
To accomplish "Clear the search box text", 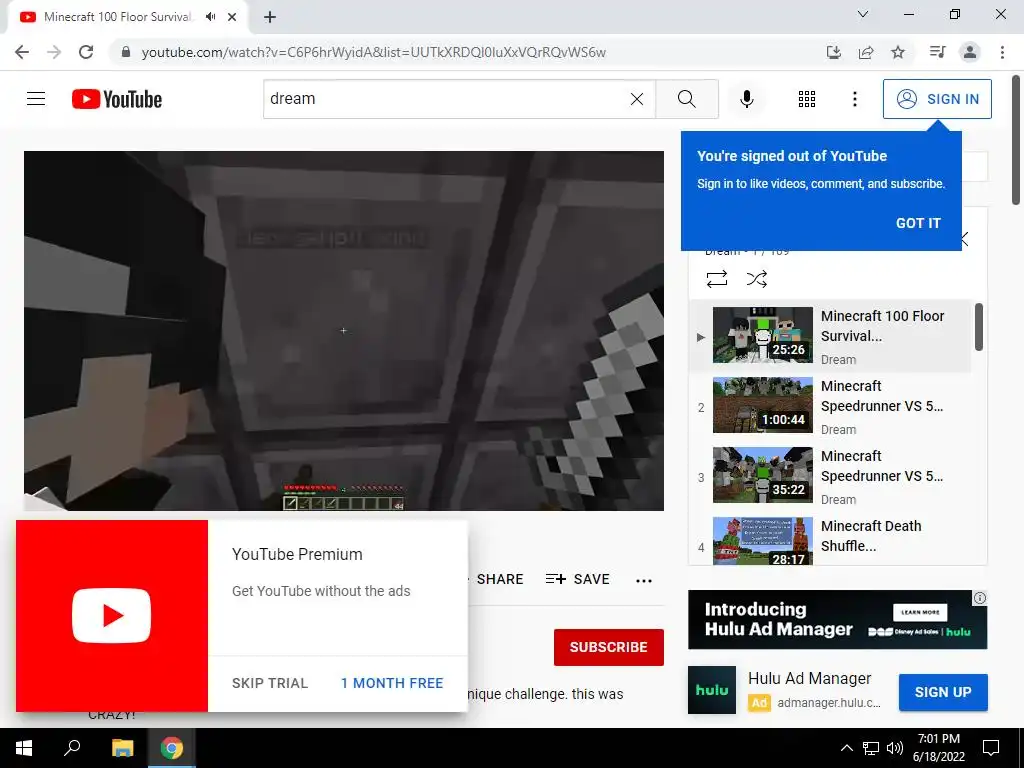I will [x=637, y=99].
